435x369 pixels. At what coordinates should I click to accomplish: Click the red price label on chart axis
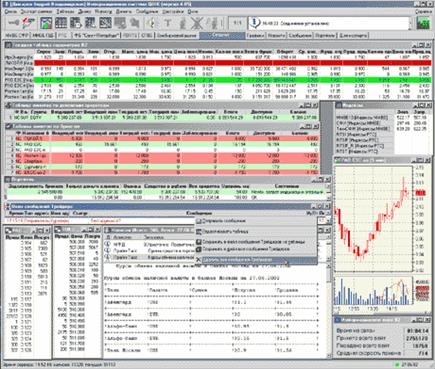coord(421,193)
